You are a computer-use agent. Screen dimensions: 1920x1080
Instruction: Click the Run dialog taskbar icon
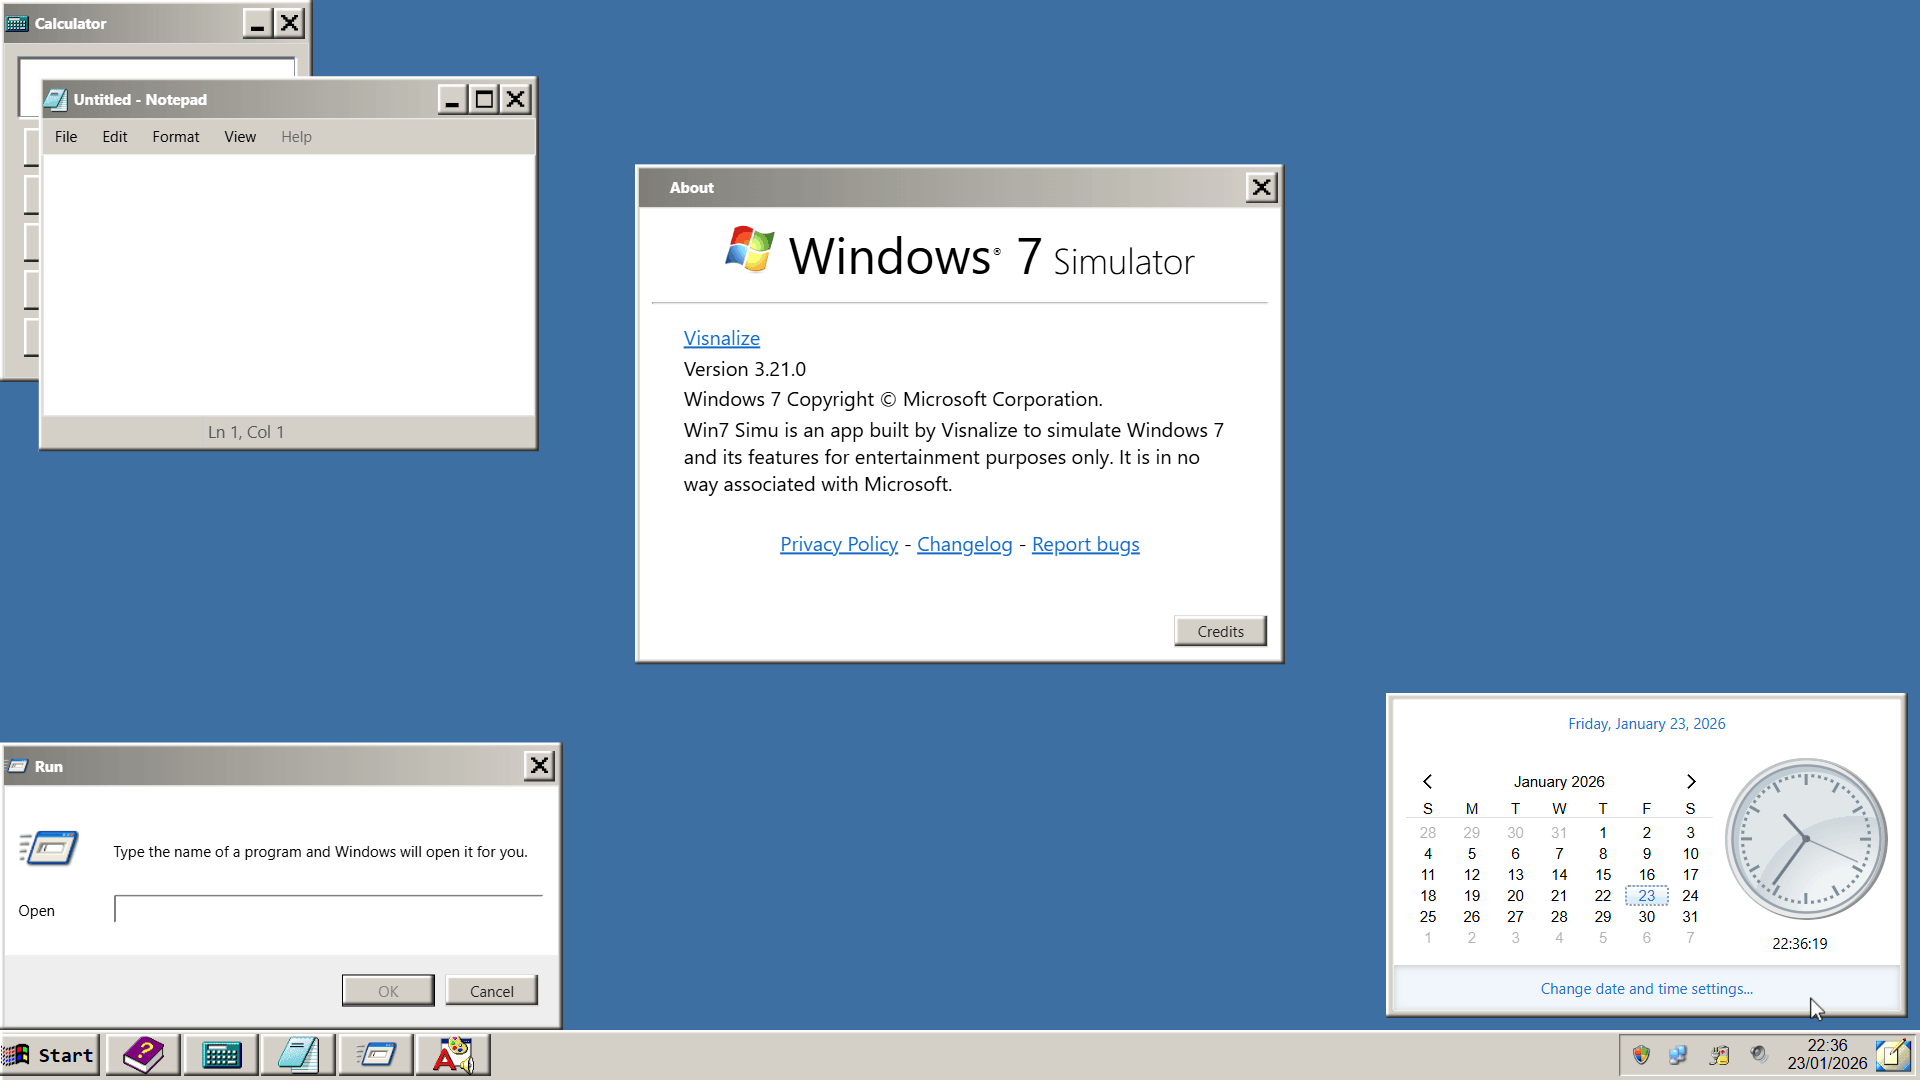click(x=376, y=1055)
